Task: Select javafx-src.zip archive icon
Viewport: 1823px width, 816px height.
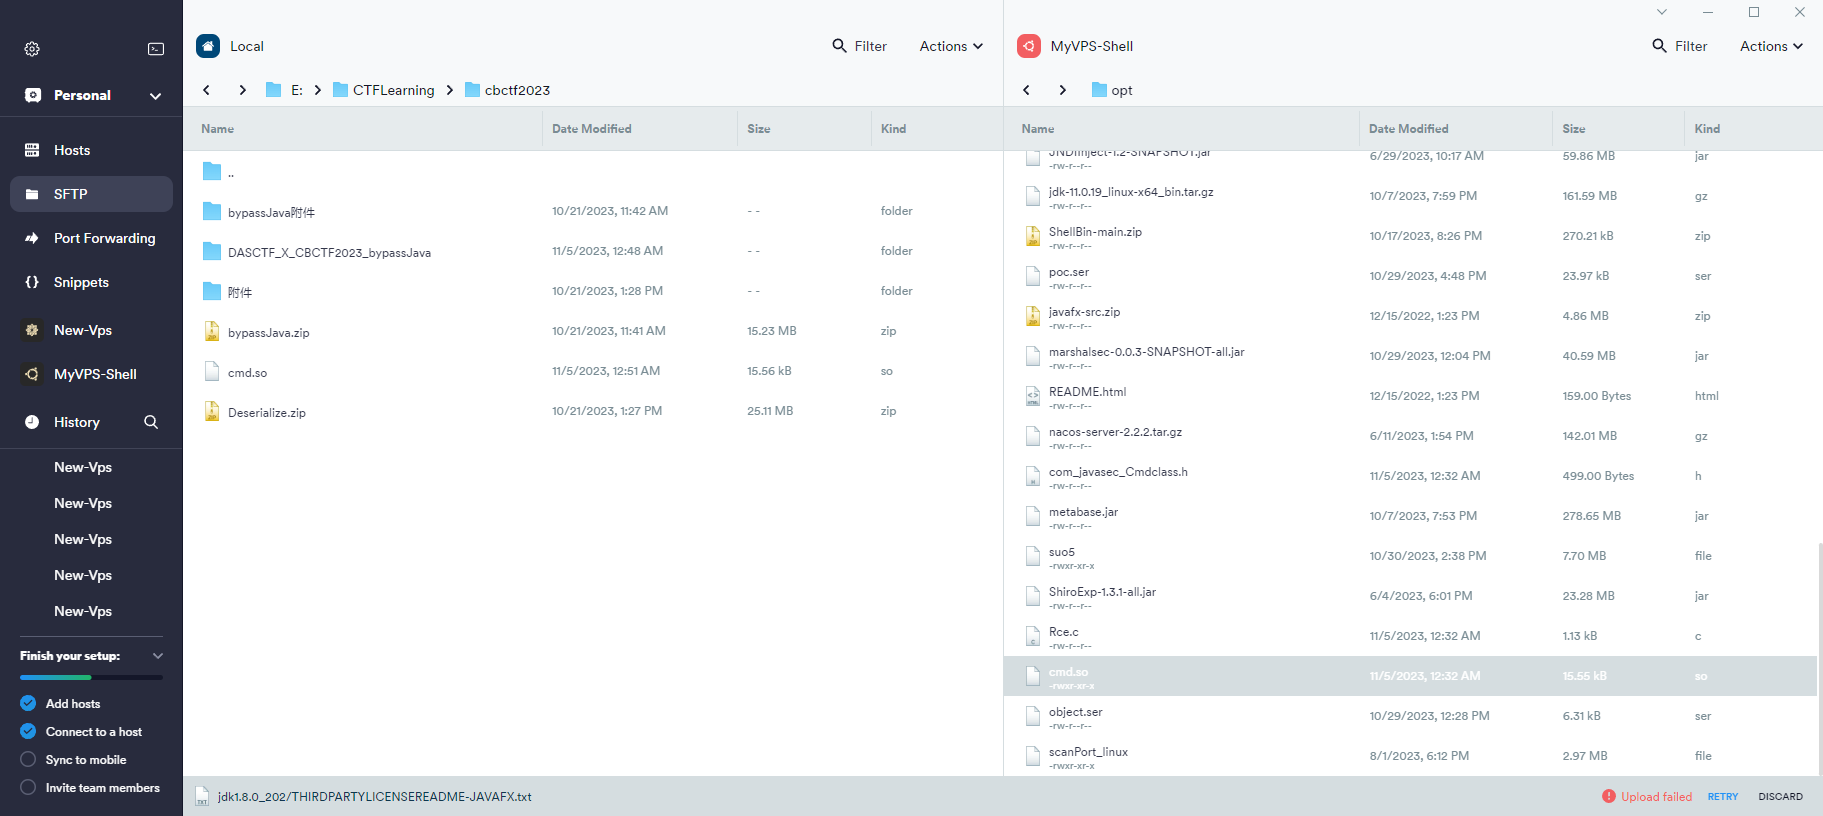Action: pos(1033,316)
